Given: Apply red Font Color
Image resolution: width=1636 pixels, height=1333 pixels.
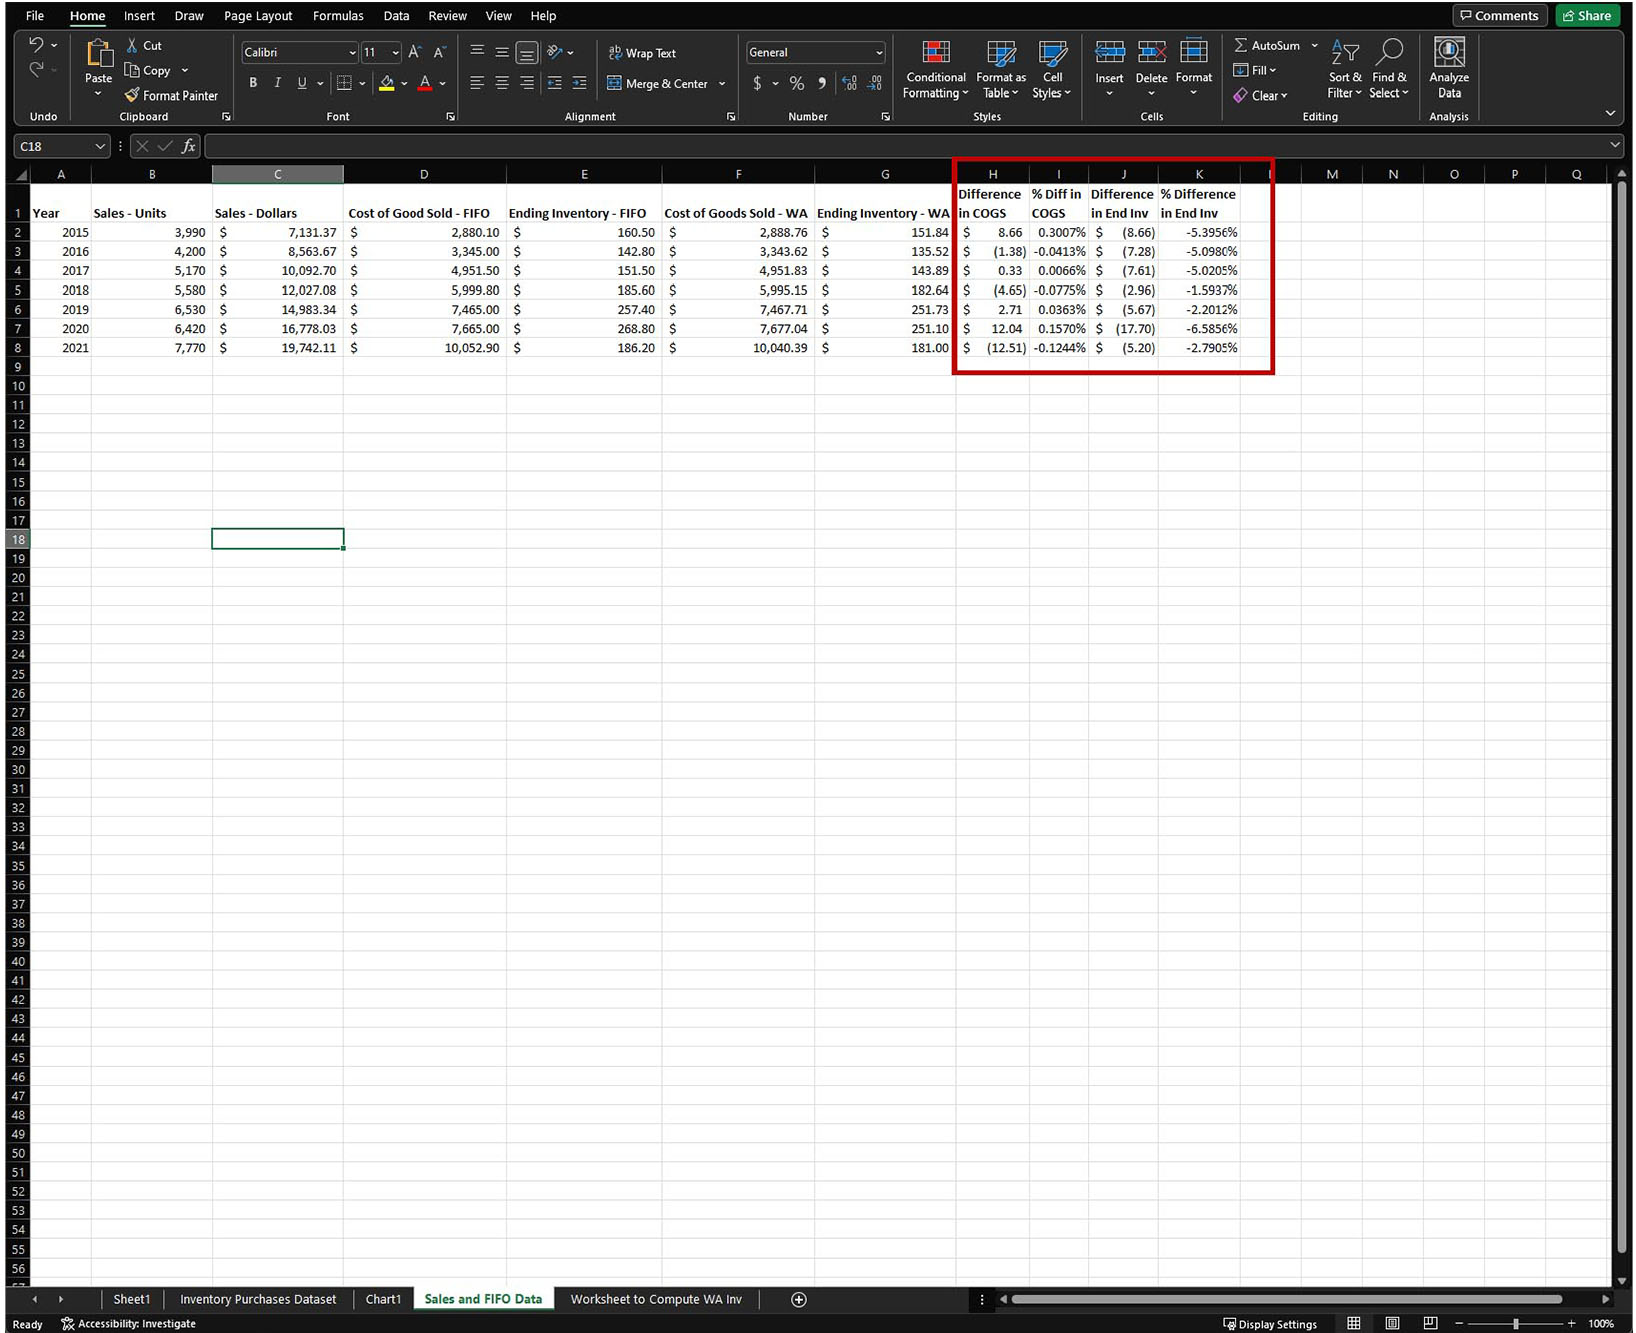Looking at the screenshot, I should [425, 83].
